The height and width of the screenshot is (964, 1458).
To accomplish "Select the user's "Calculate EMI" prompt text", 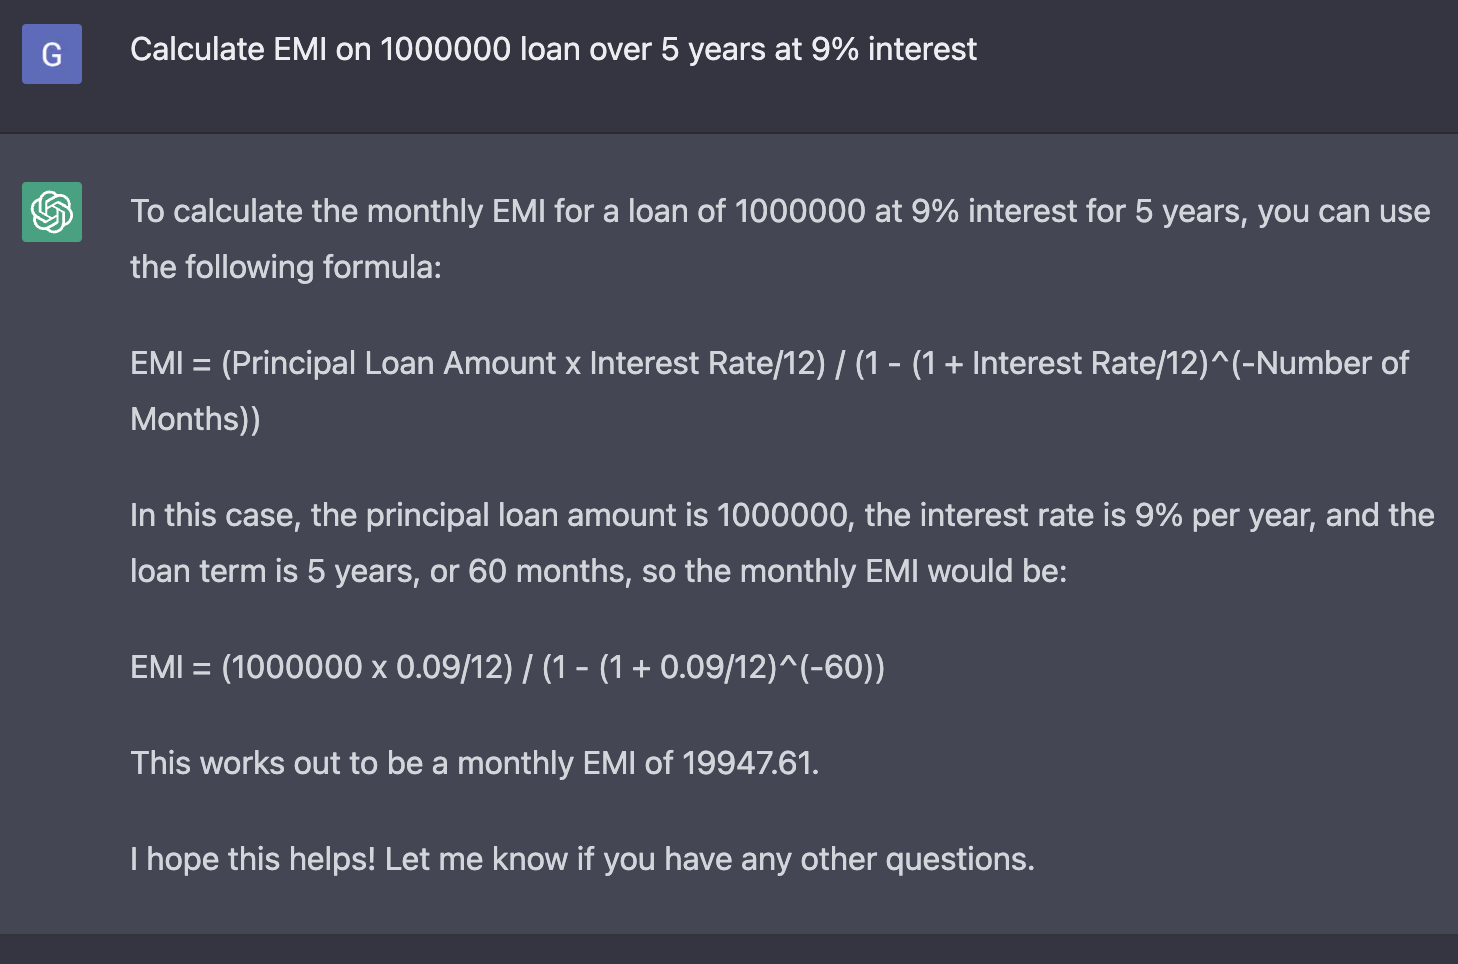I will coord(552,50).
